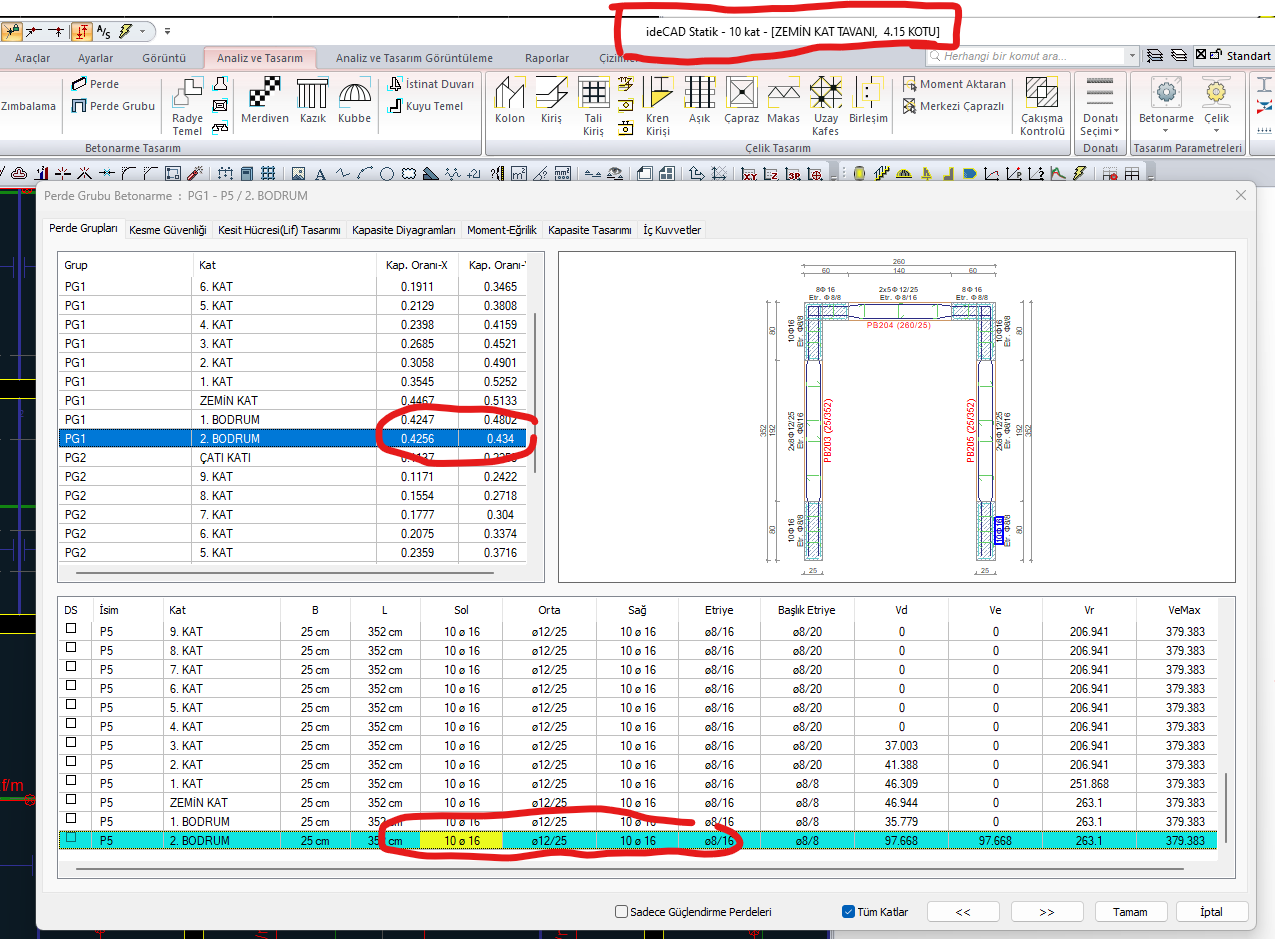Viewport: 1275px width, 939px height.
Task: Click the Vd column header
Action: [x=901, y=609]
